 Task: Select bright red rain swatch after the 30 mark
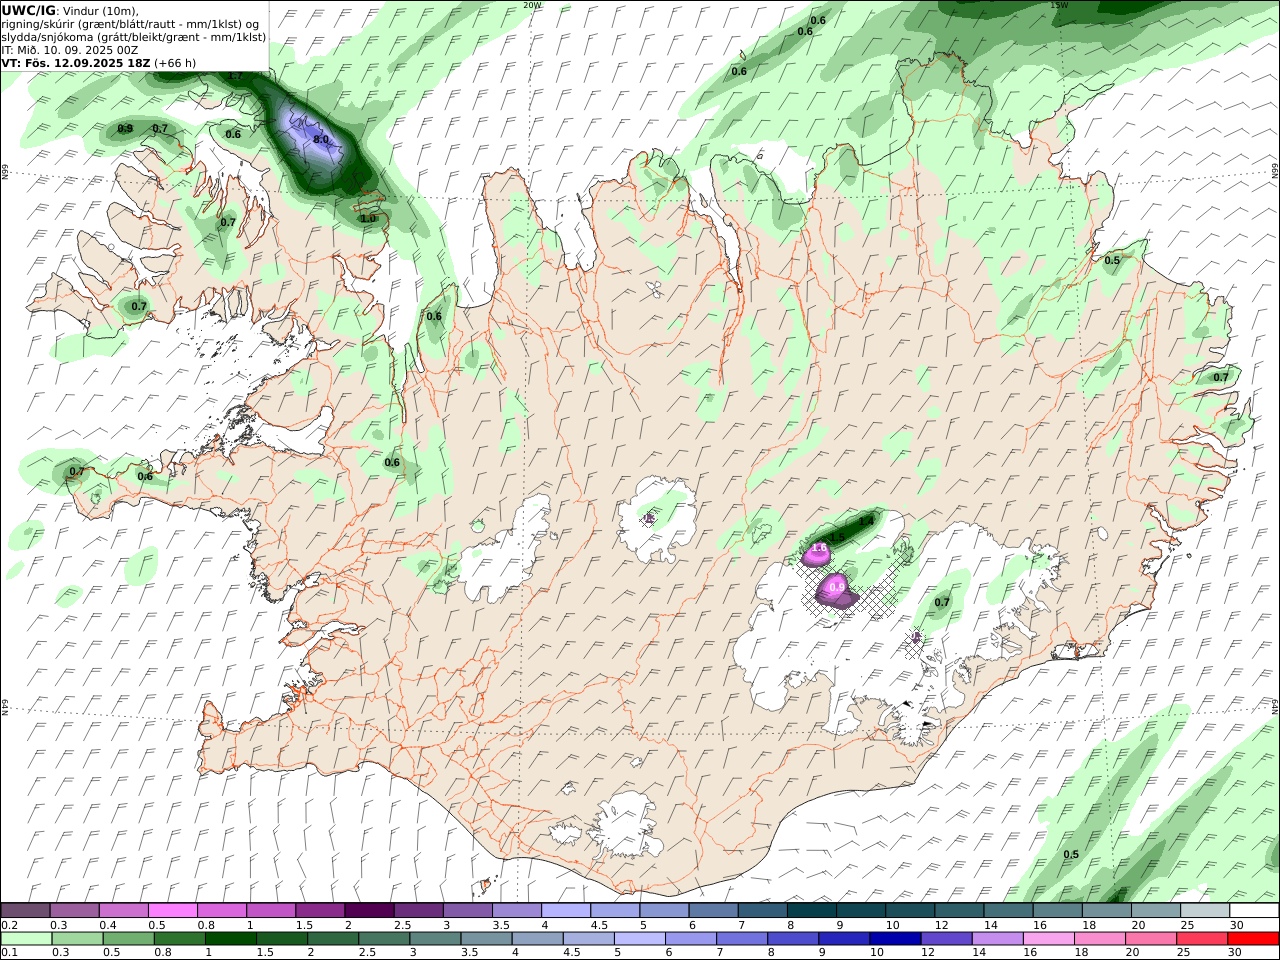[1253, 938]
